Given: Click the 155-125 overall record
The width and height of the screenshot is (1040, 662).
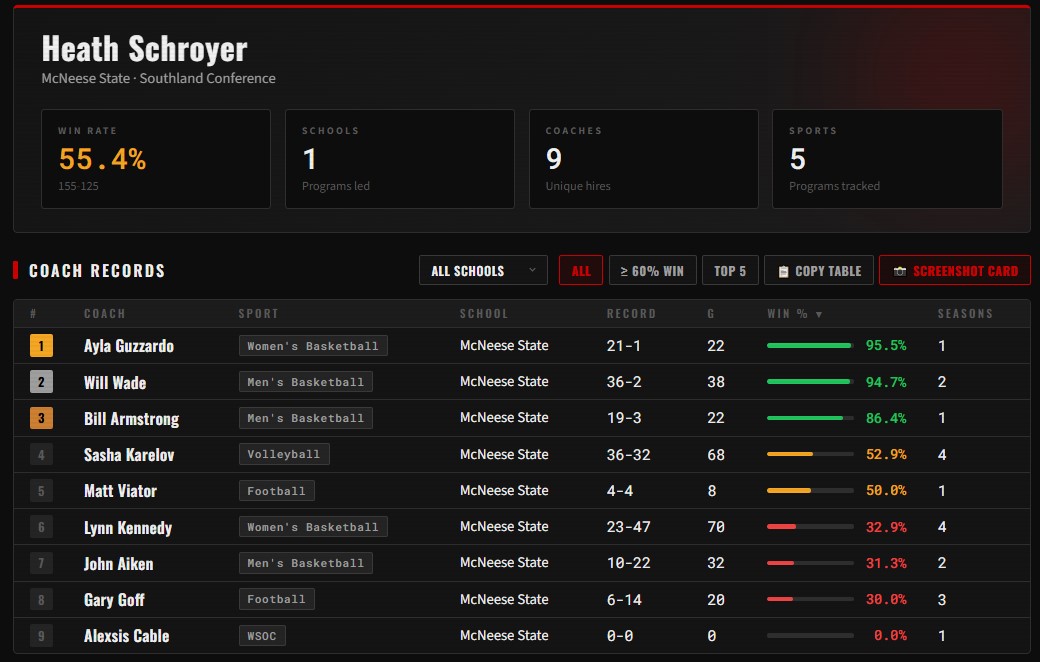Looking at the screenshot, I should click(78, 186).
